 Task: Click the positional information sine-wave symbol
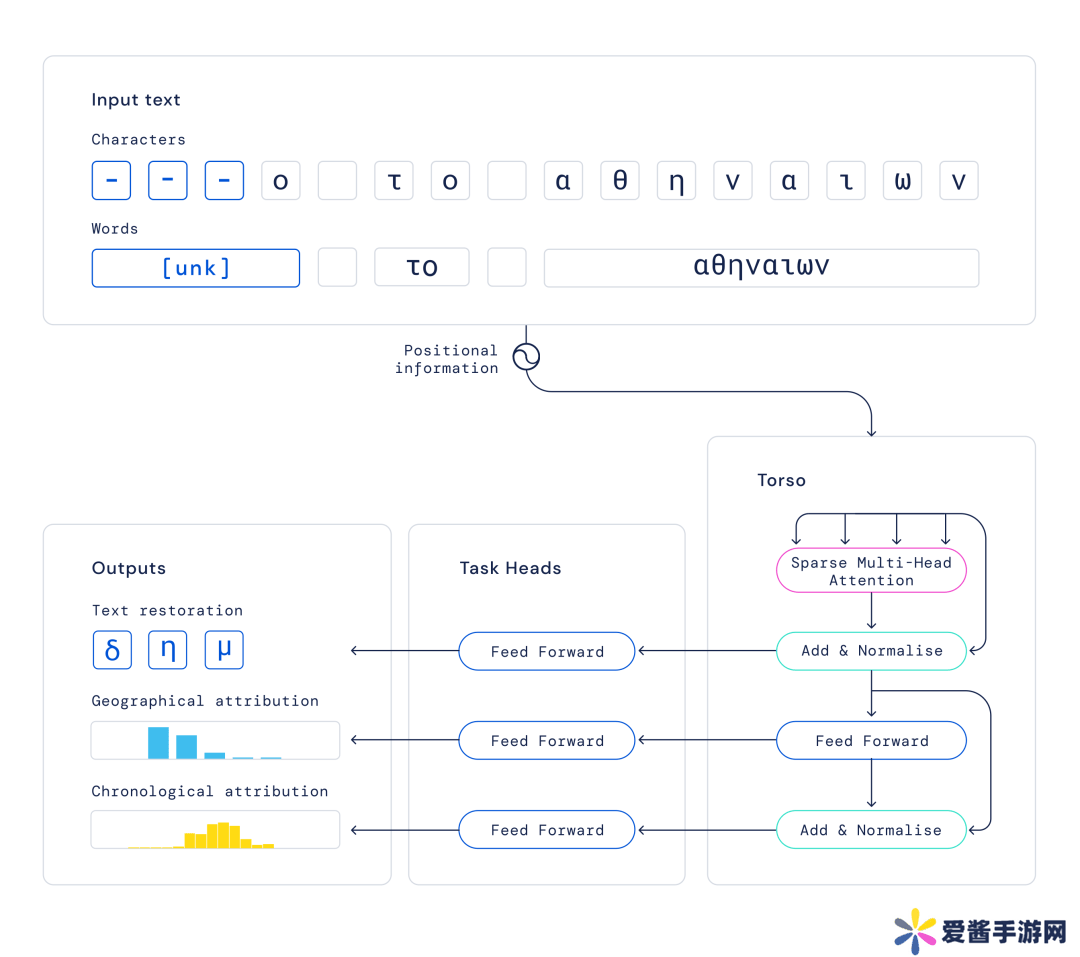click(526, 357)
